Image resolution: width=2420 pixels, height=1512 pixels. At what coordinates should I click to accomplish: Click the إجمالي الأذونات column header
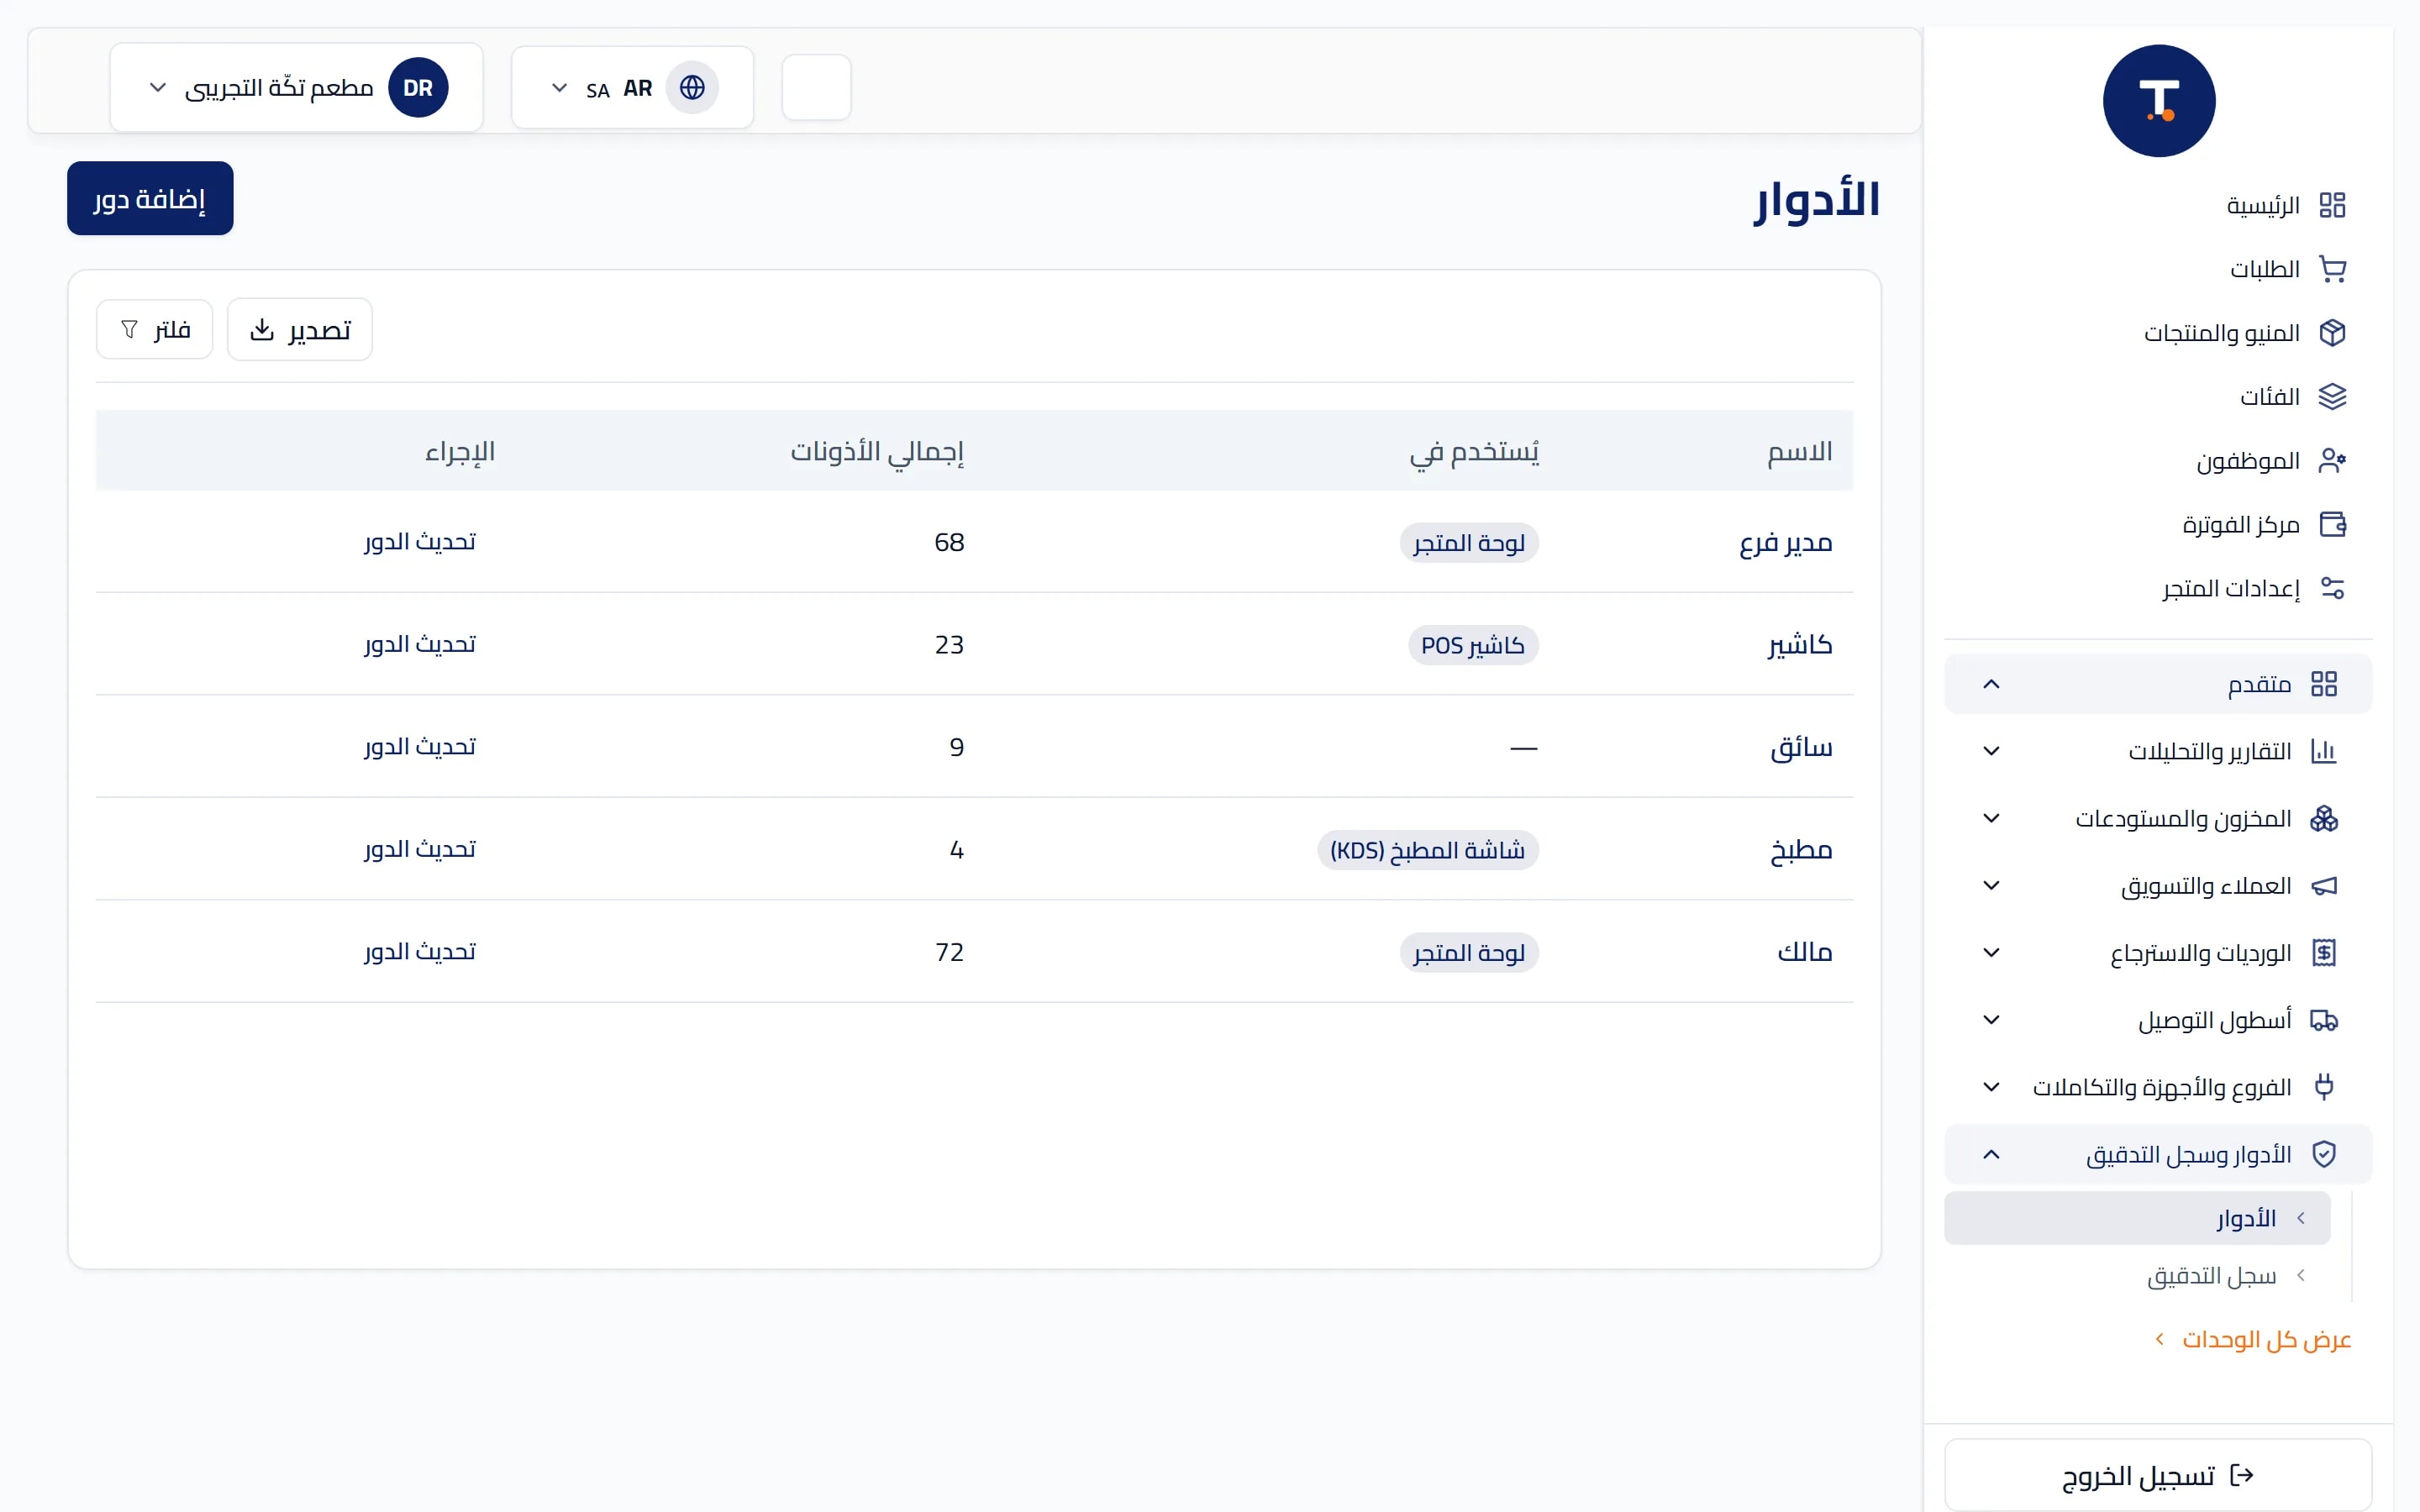pos(878,452)
